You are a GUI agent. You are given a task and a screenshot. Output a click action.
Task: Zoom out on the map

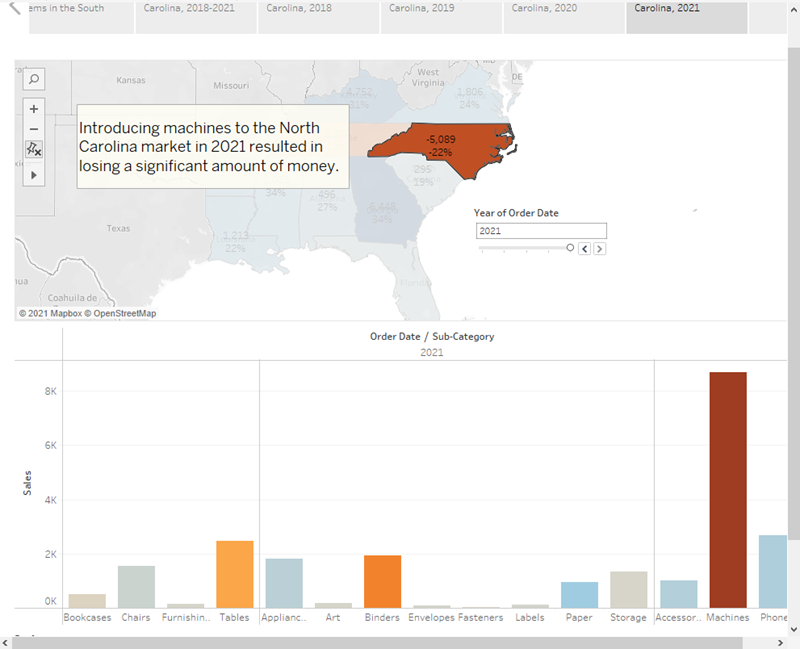33,129
